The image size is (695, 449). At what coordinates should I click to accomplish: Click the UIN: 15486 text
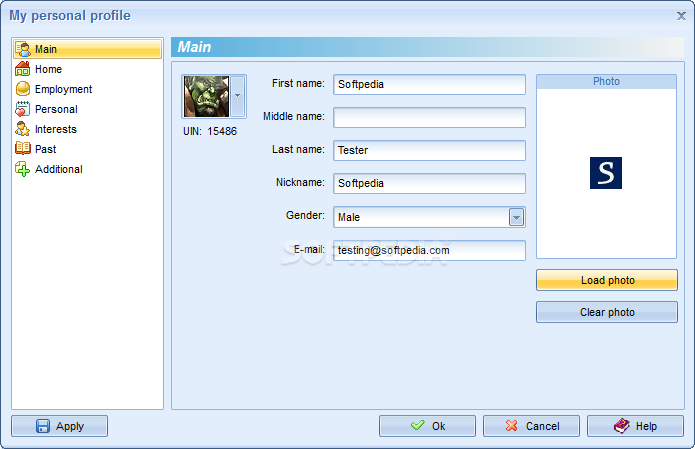click(210, 131)
